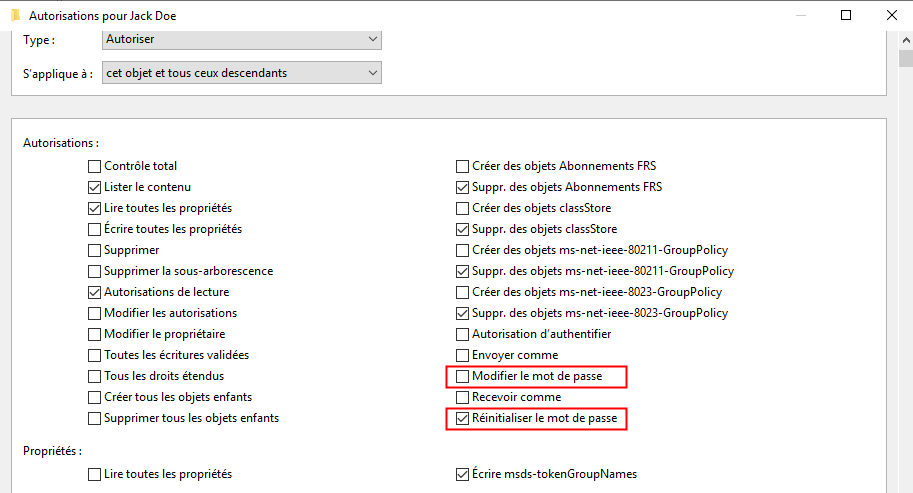This screenshot has width=913, height=493.
Task: Open the S'applique à dropdown
Action: point(242,73)
